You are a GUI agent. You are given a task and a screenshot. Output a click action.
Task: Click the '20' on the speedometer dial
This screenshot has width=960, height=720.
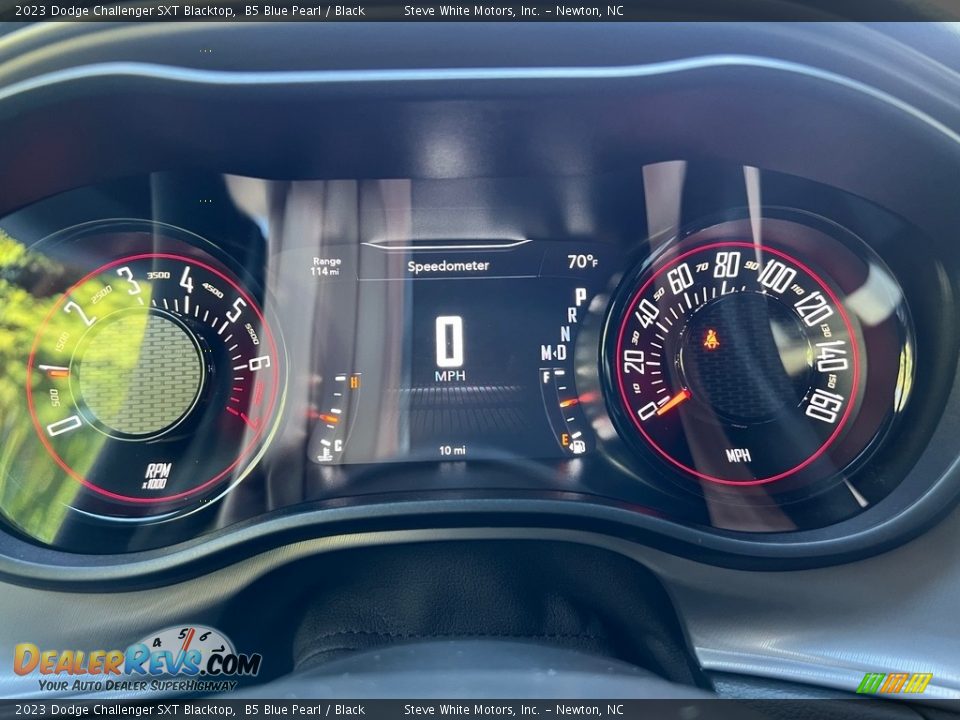634,361
